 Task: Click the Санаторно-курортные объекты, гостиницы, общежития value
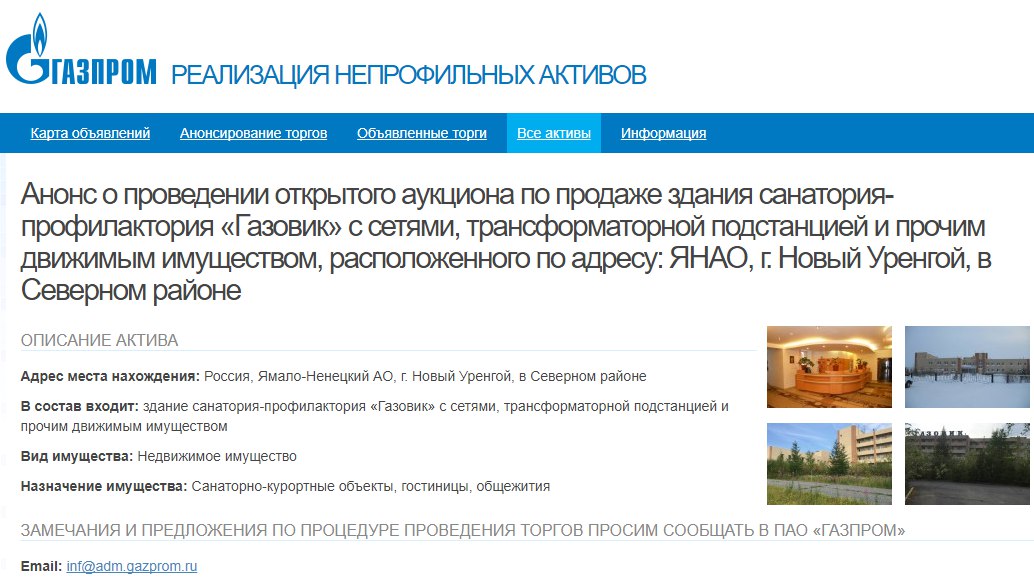(x=371, y=487)
